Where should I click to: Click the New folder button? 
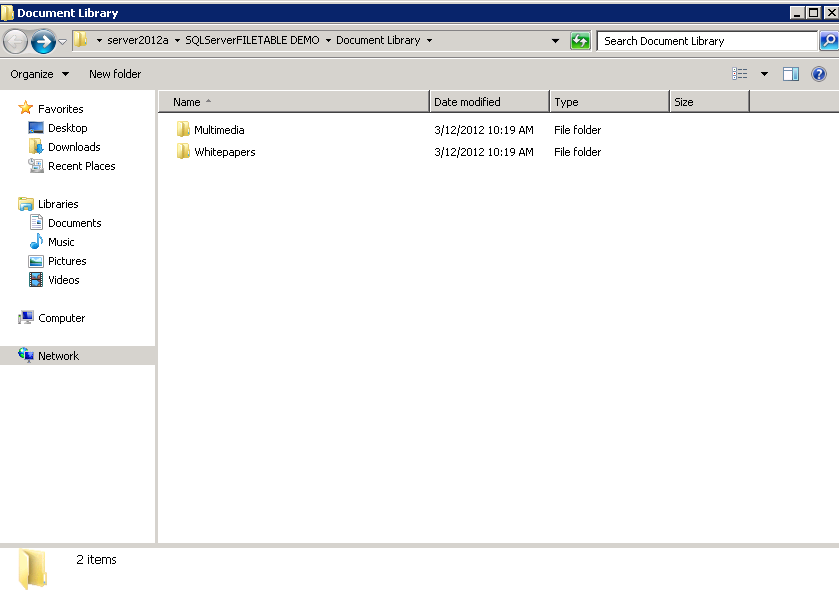[x=115, y=74]
